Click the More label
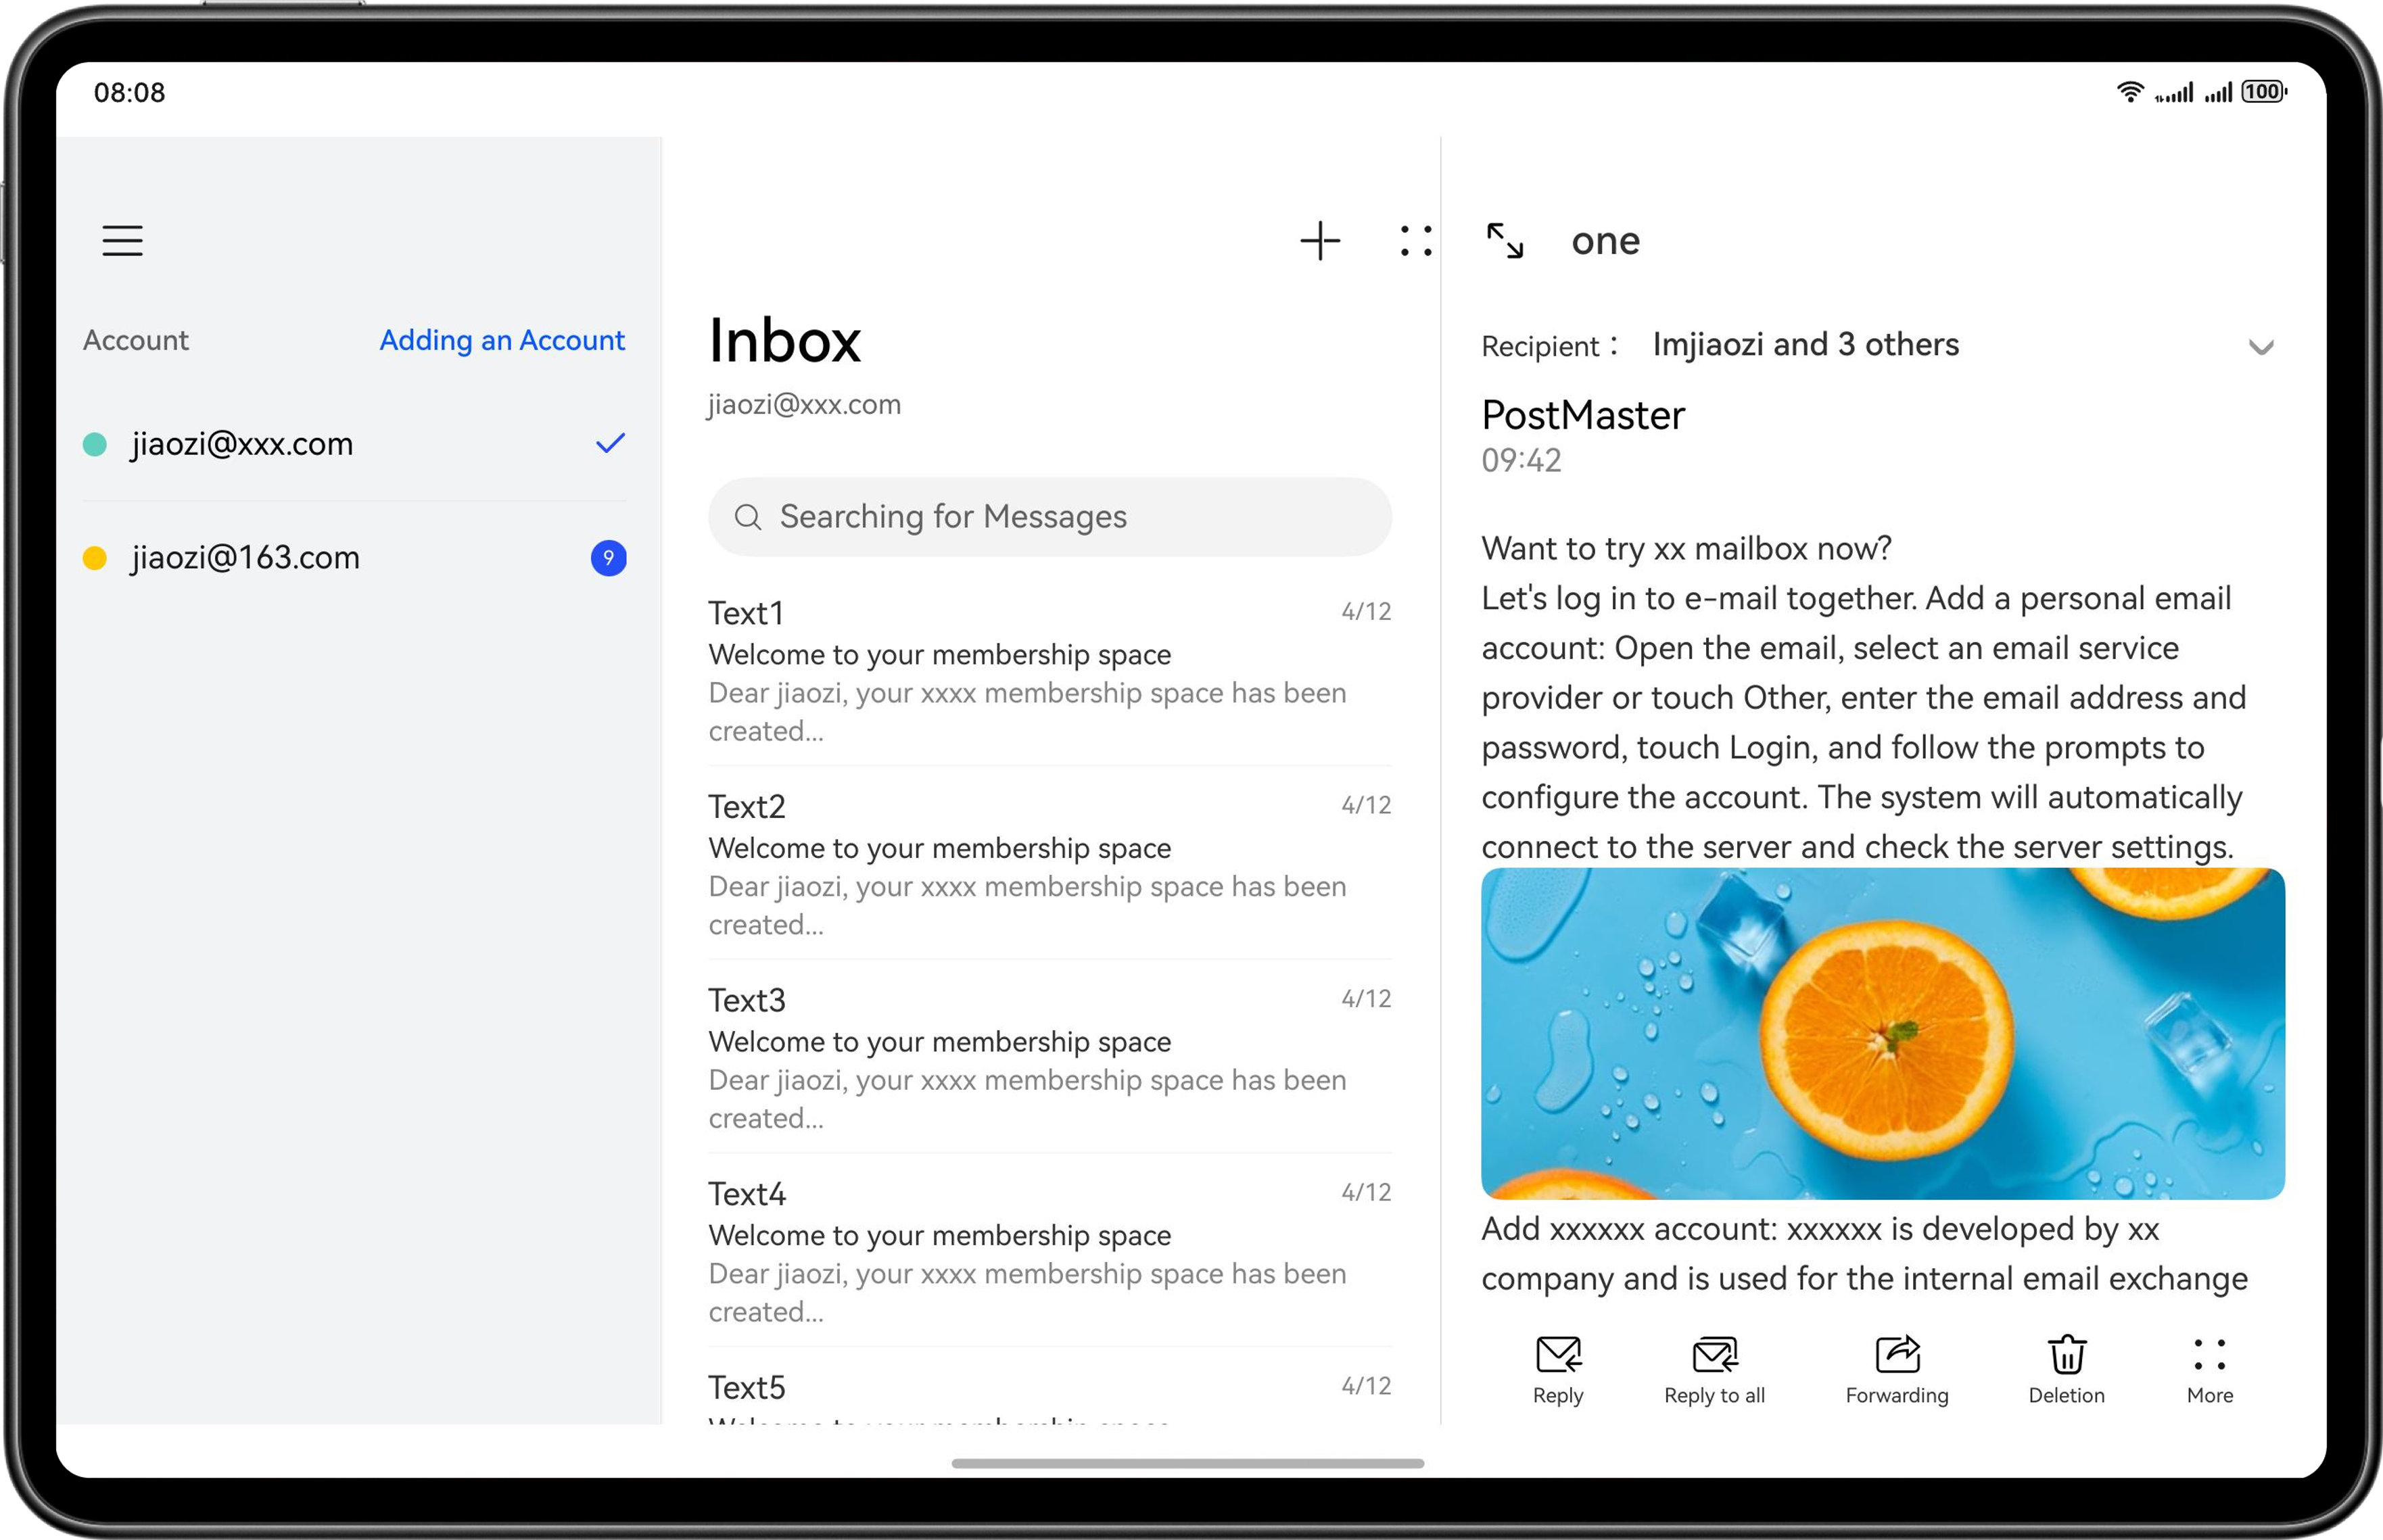The image size is (2383, 1540). coord(2210,1396)
